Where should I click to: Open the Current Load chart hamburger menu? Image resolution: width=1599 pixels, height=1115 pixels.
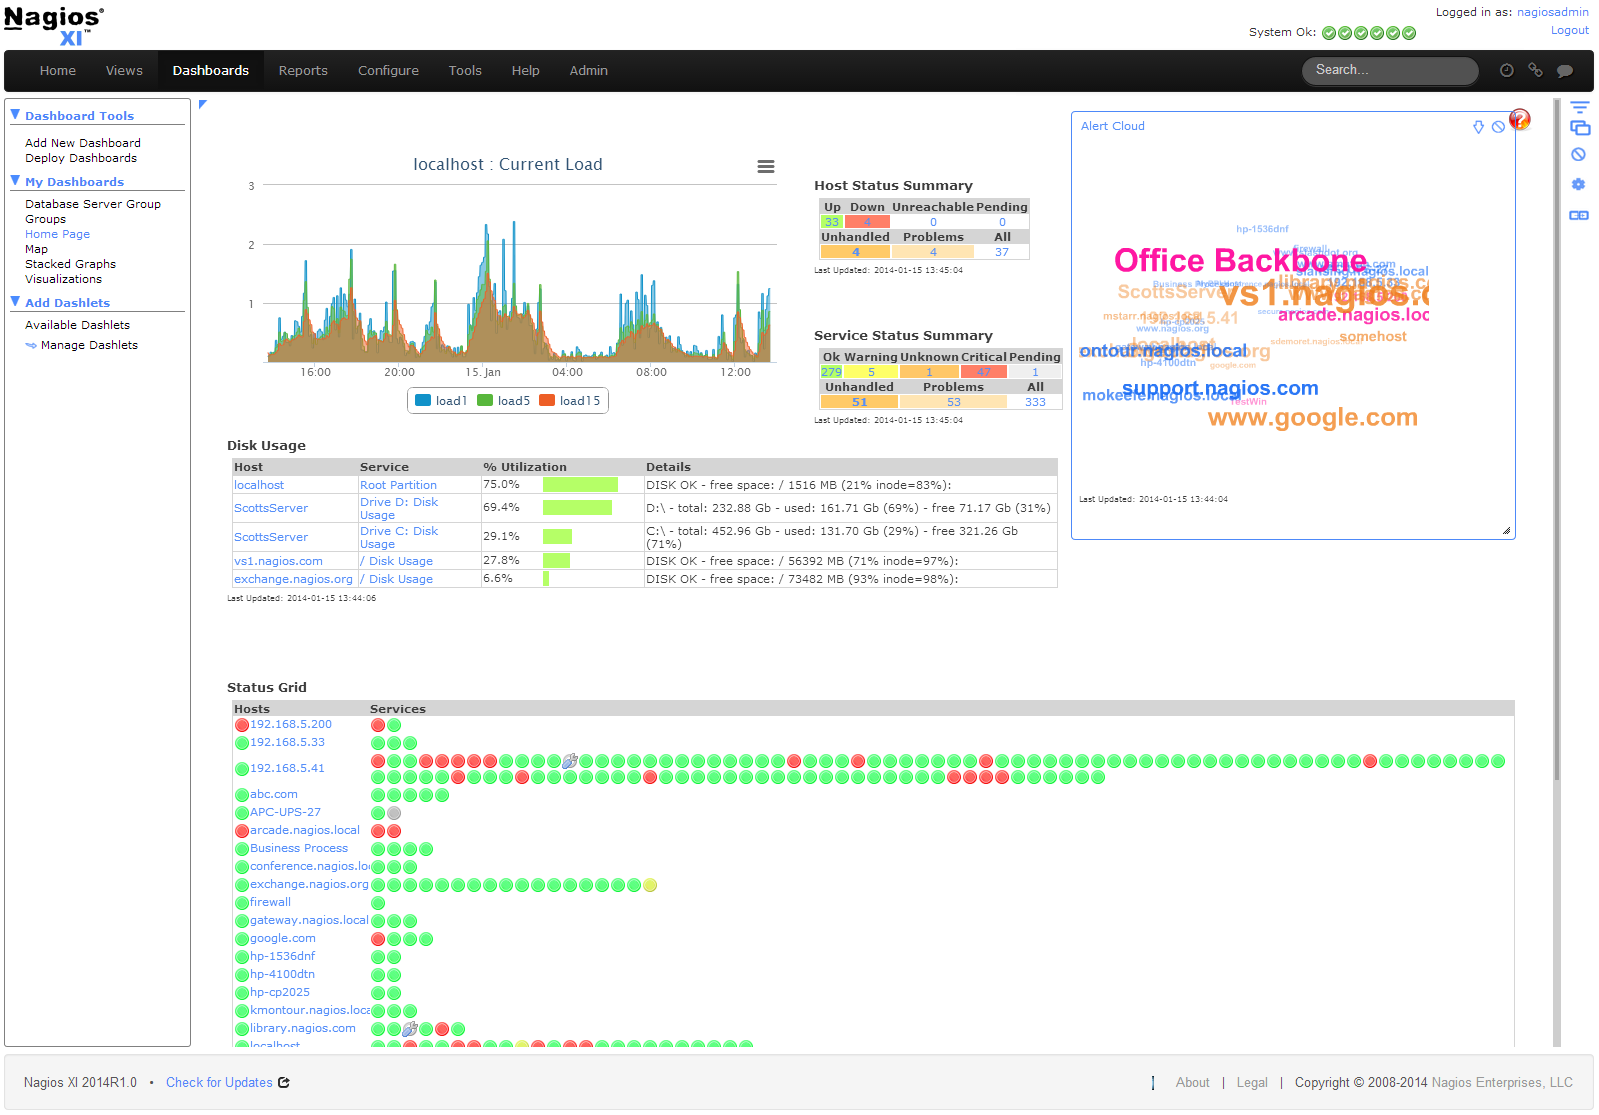(x=766, y=167)
